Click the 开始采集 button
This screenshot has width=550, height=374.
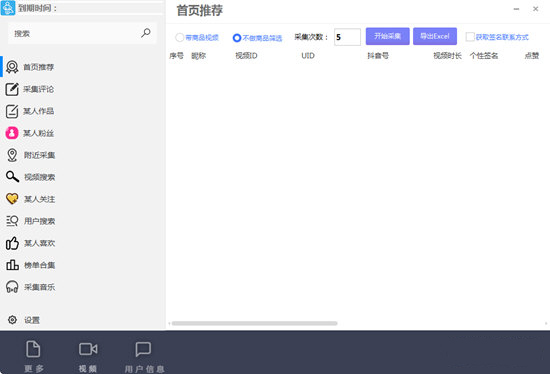coord(388,36)
